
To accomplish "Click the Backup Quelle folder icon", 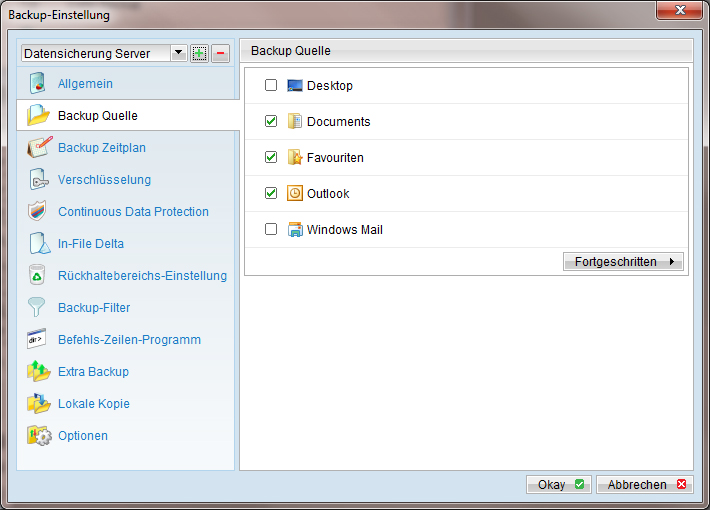I will point(38,115).
